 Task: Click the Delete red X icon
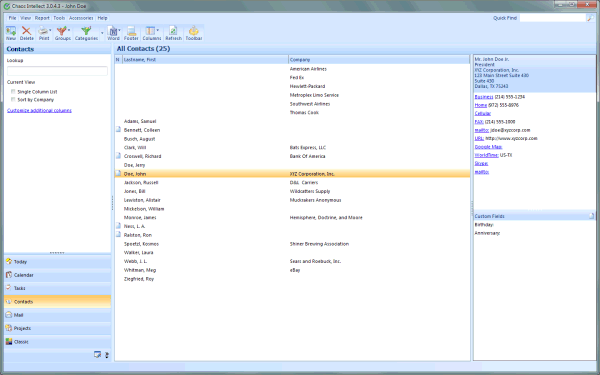[26, 31]
